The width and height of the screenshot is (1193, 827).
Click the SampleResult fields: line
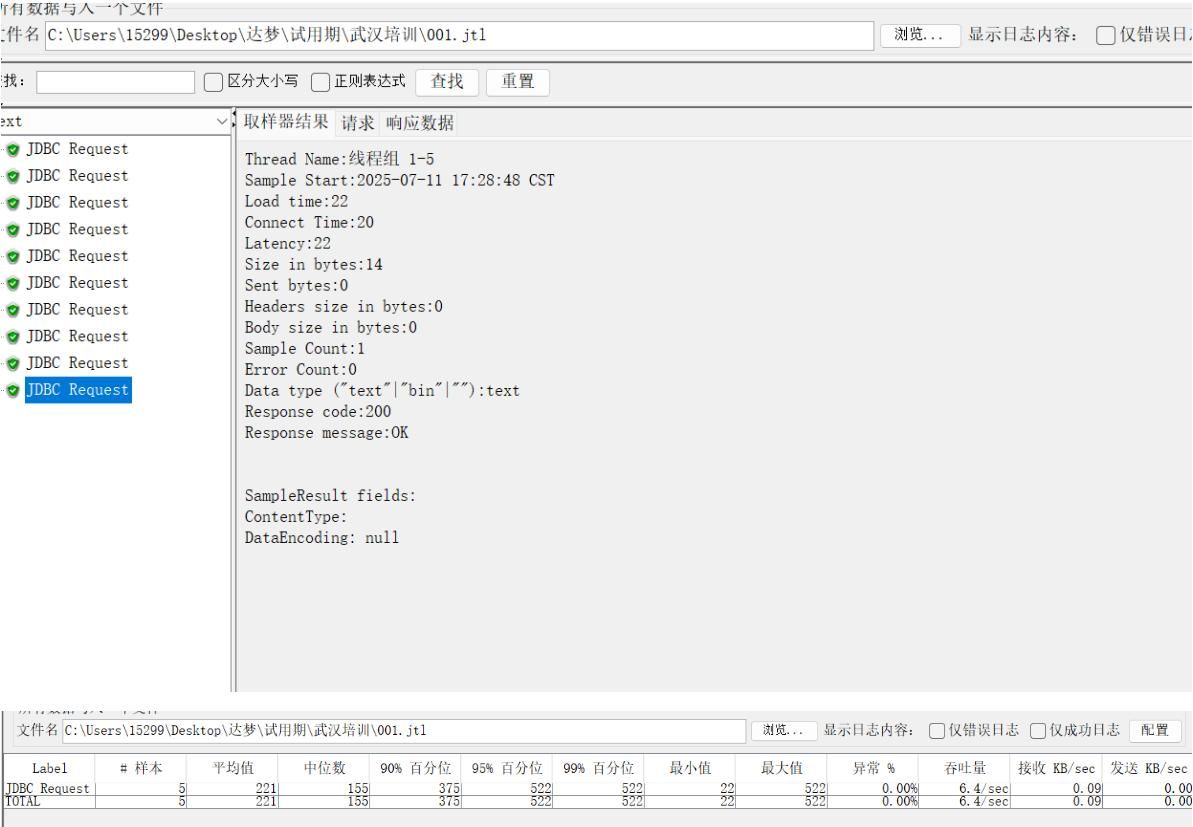click(330, 496)
